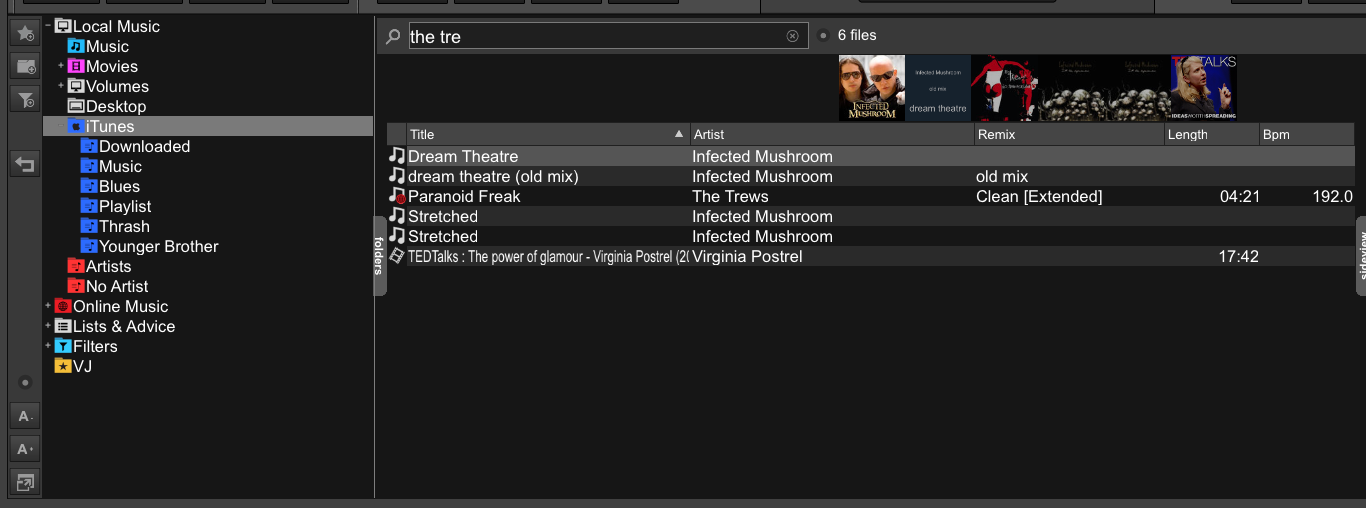Viewport: 1366px width, 508px height.
Task: Sort the list by Length column
Action: click(x=1211, y=134)
